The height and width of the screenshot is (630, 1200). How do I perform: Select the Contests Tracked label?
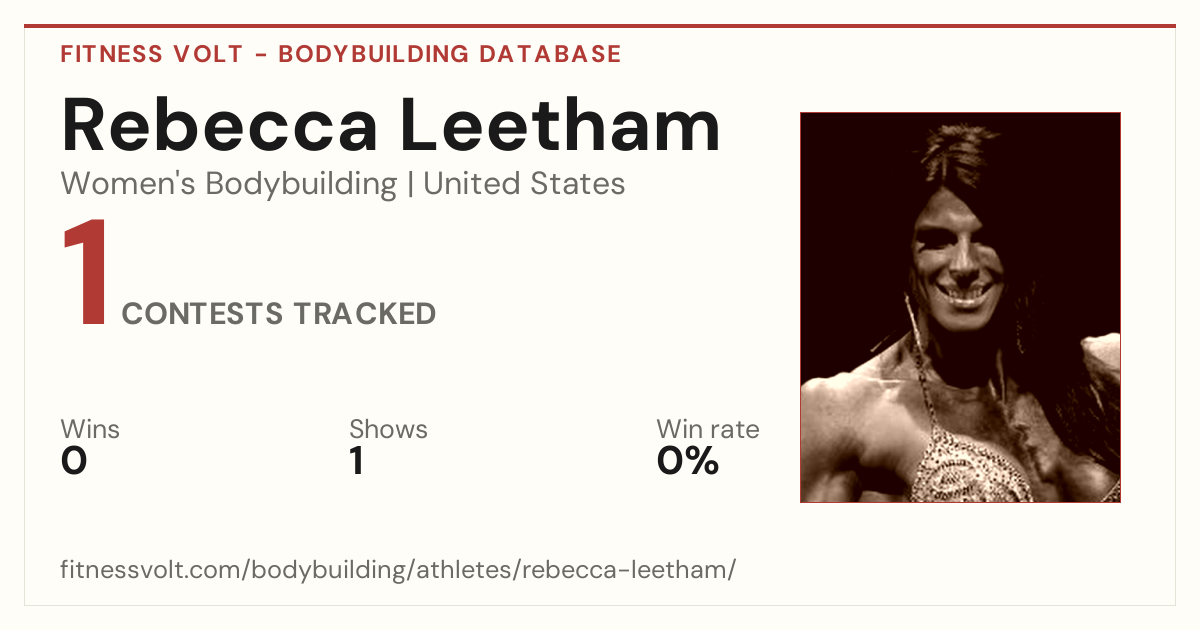click(x=279, y=314)
